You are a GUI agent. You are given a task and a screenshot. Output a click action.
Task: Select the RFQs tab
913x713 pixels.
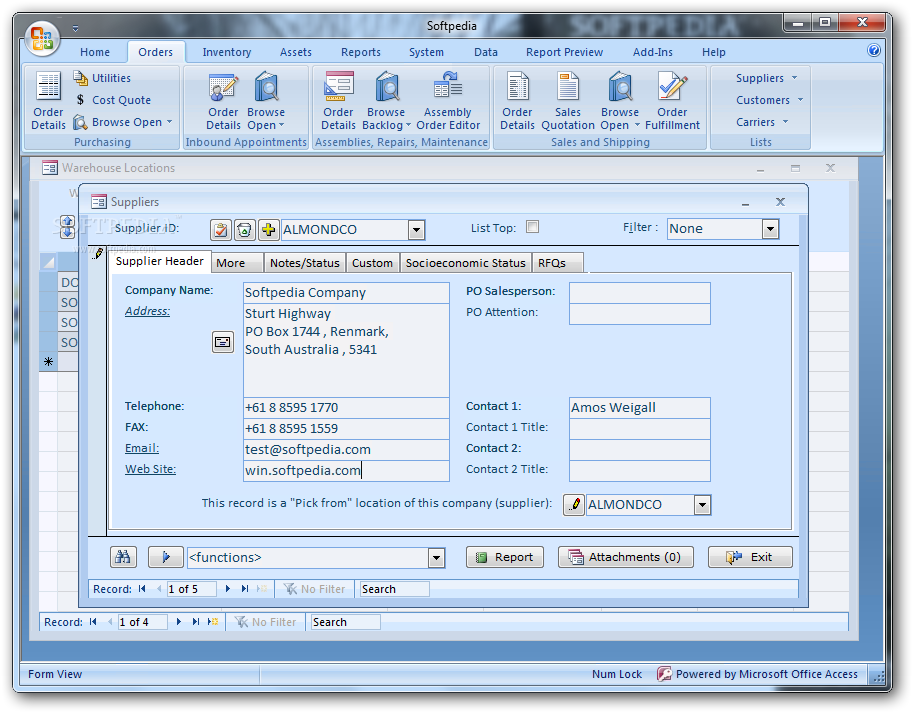[556, 263]
